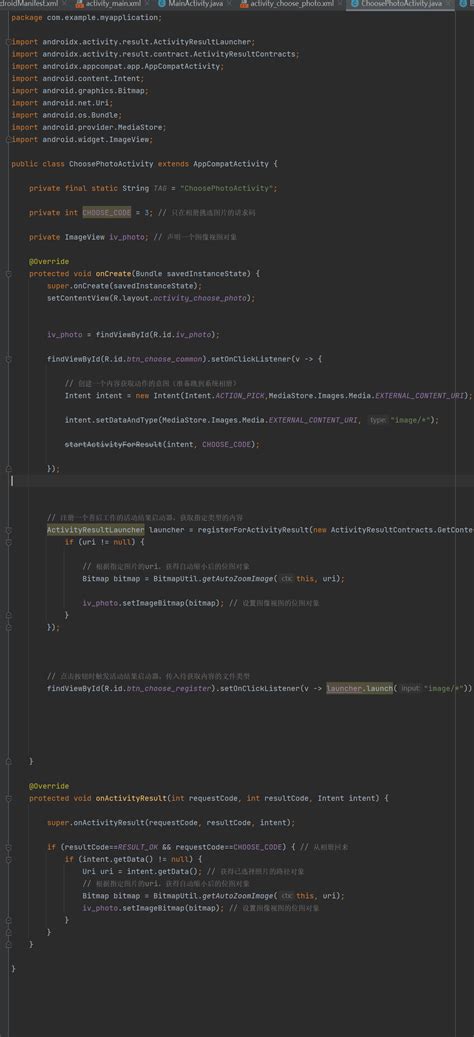Screen dimensions: 474x1037
Task: Click the highlighted ActivityResultLauncher type
Action: [x=95, y=530]
